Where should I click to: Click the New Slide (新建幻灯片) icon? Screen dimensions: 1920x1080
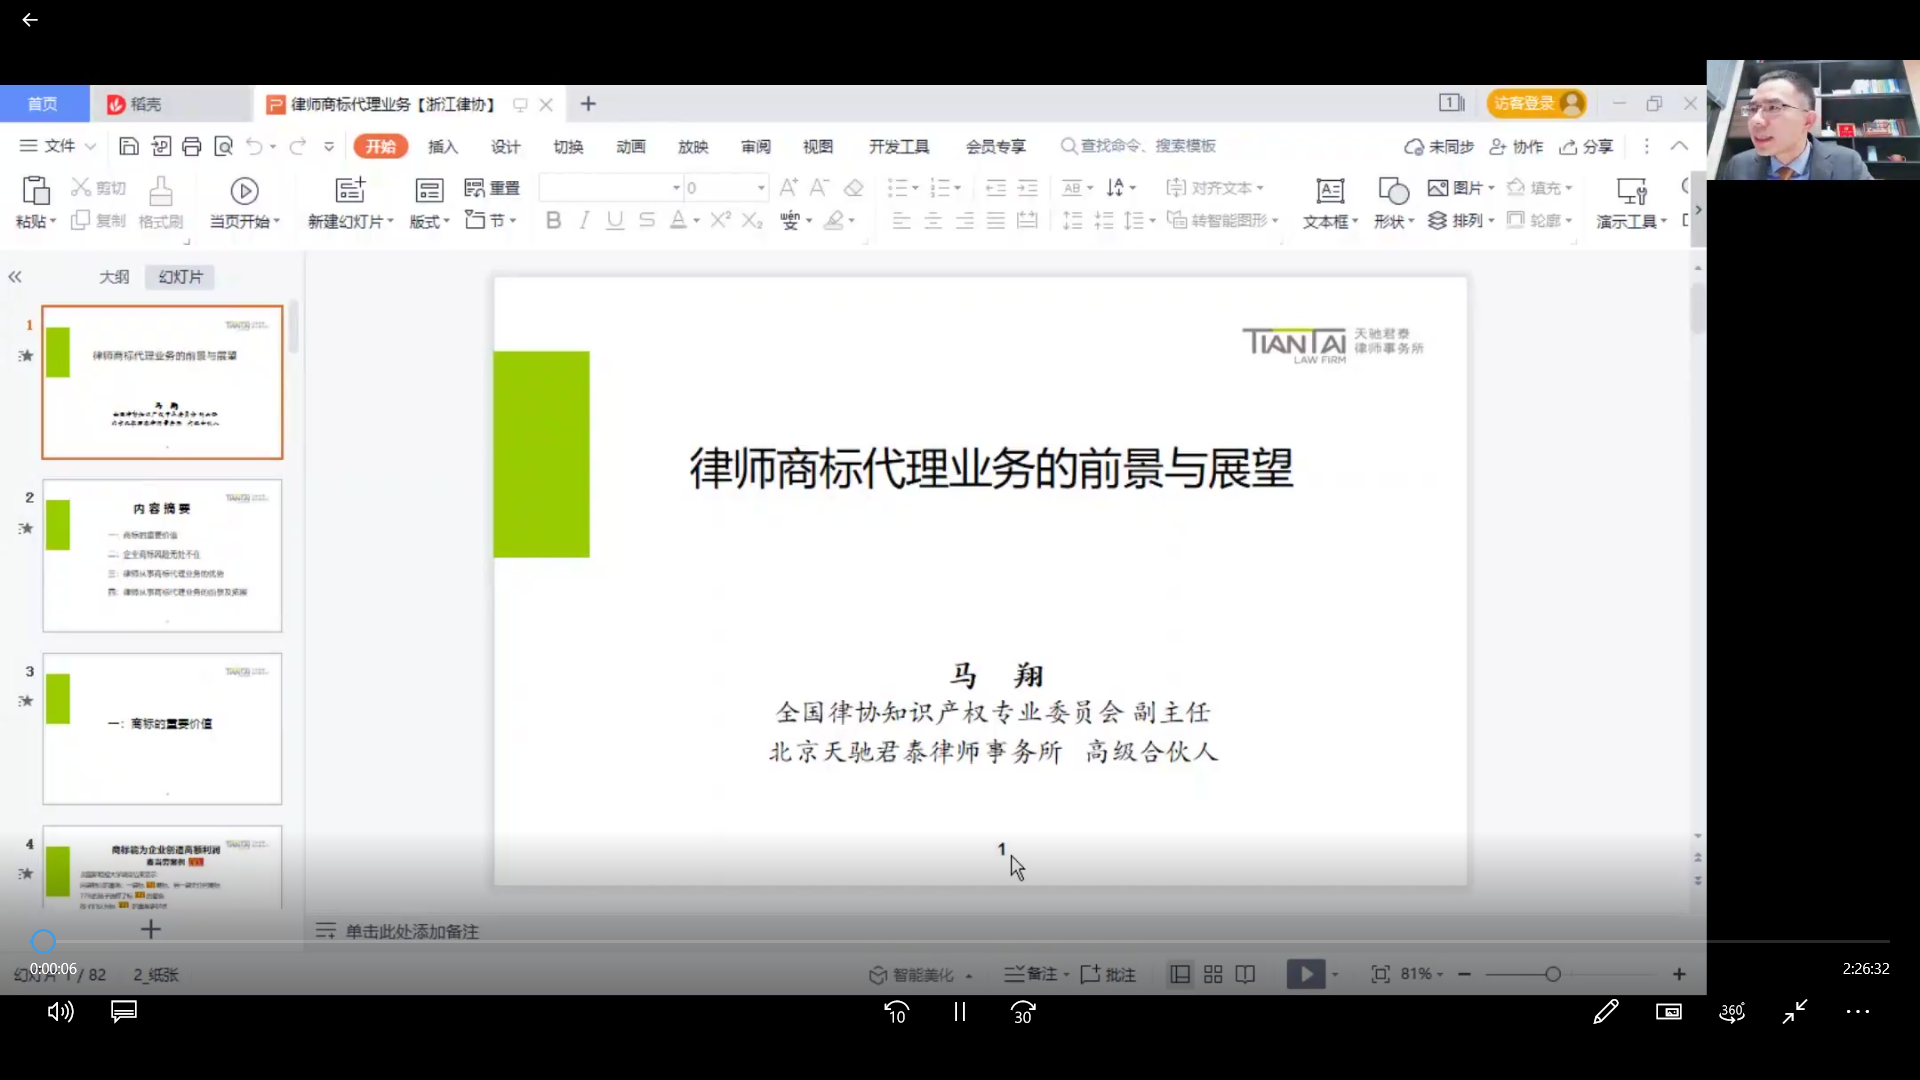coord(350,190)
